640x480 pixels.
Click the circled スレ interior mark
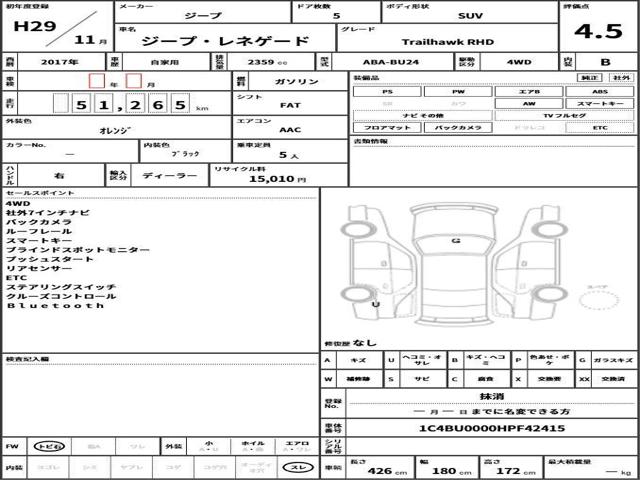[298, 467]
